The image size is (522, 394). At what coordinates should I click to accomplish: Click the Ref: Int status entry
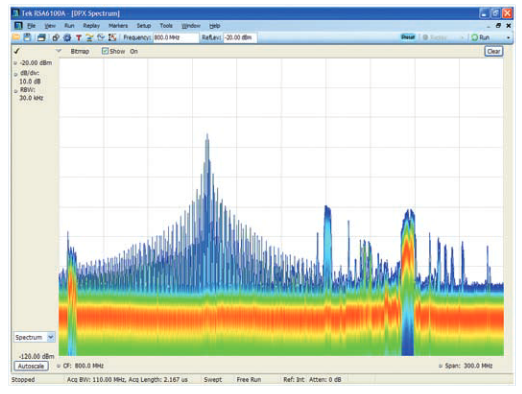pyautogui.click(x=294, y=379)
